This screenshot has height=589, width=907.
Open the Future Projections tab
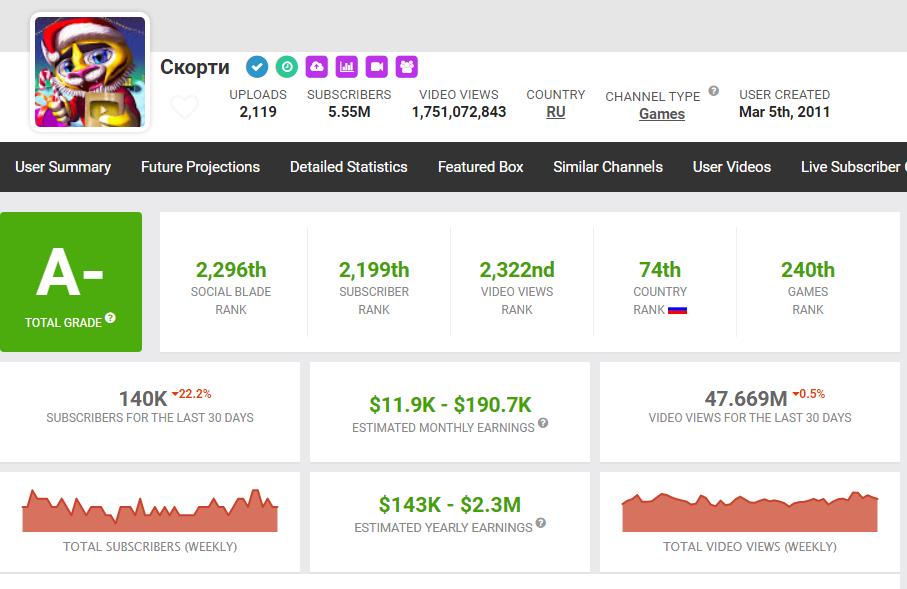[x=200, y=167]
